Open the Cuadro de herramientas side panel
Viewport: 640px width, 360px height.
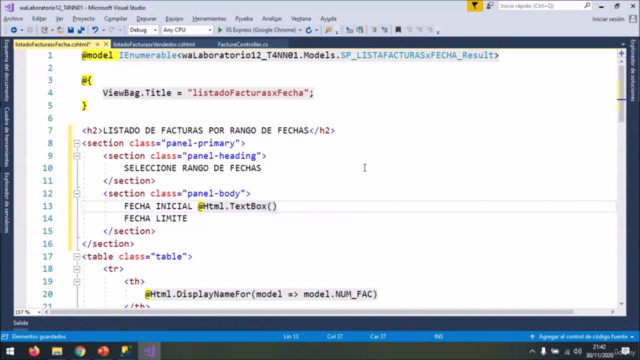point(7,137)
